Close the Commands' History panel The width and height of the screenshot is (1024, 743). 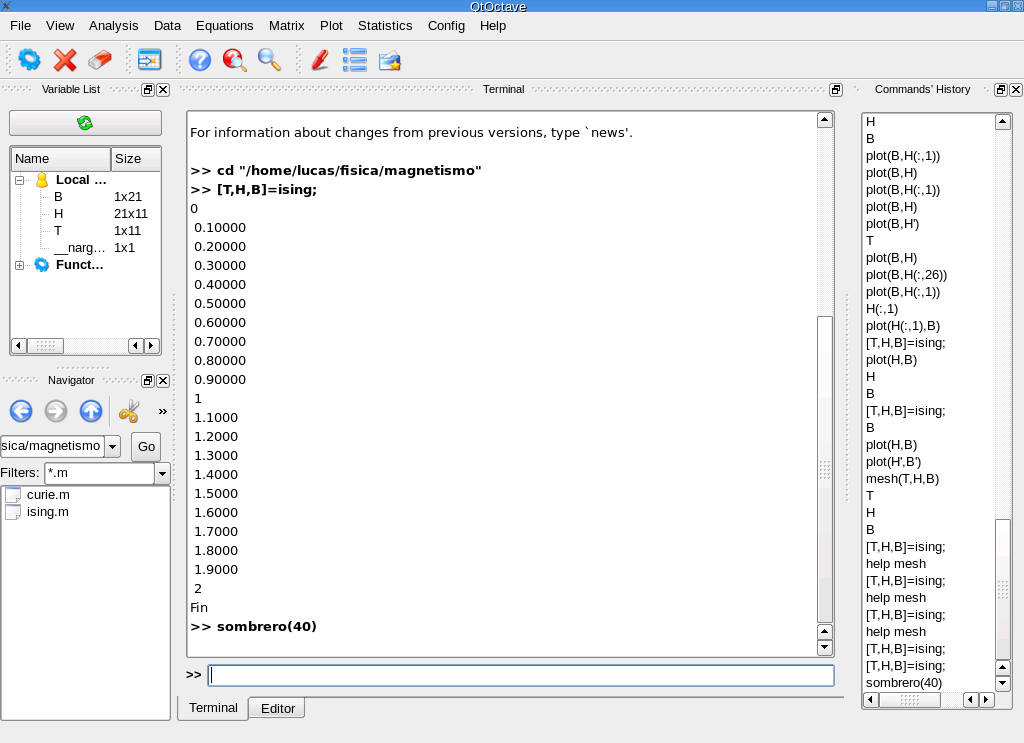point(1016,90)
